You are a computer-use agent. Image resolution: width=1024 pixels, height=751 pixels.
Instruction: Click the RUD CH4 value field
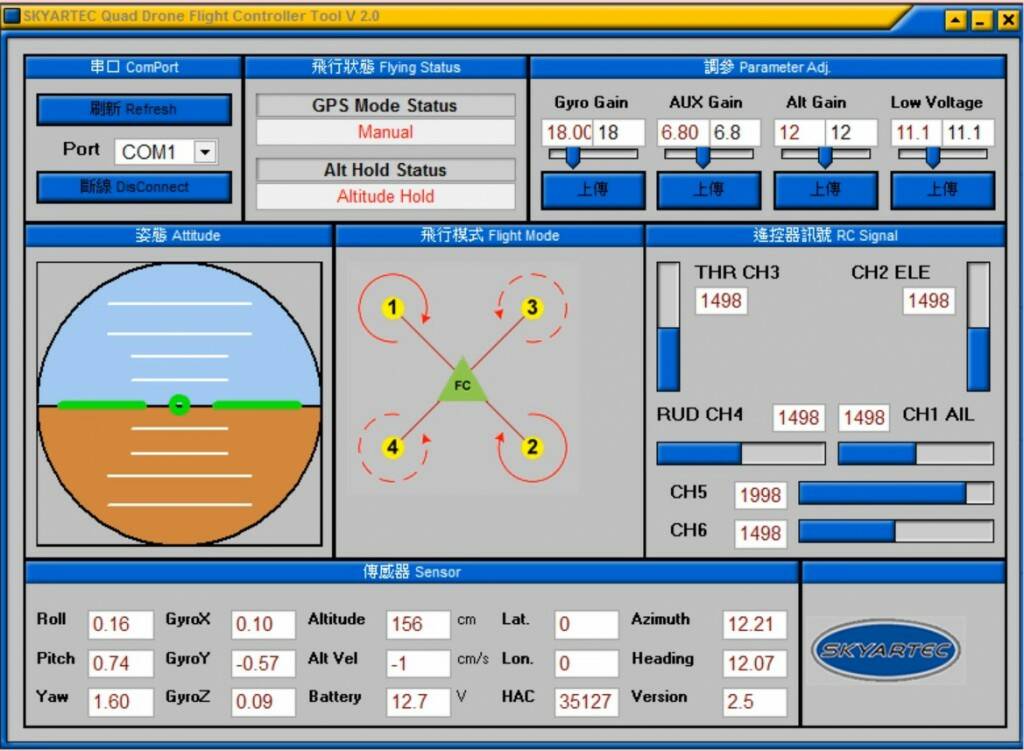pos(799,418)
